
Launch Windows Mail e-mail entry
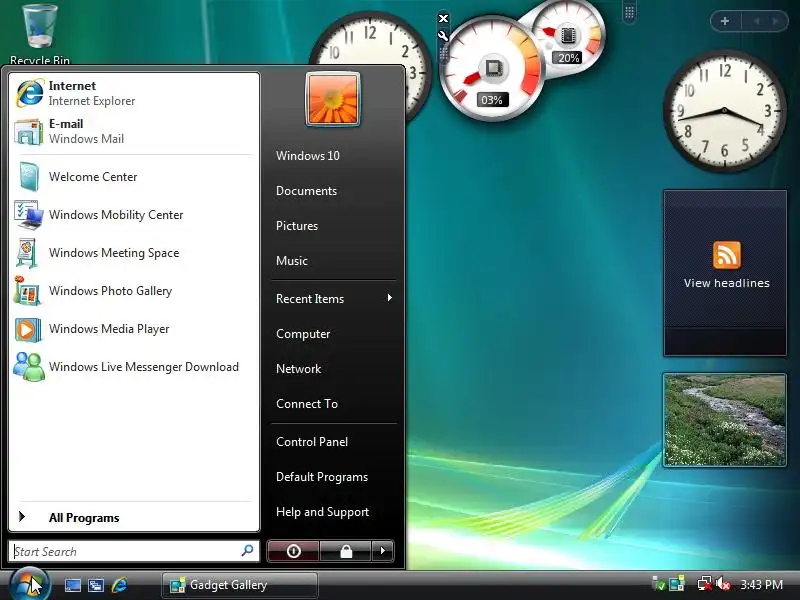[x=134, y=131]
